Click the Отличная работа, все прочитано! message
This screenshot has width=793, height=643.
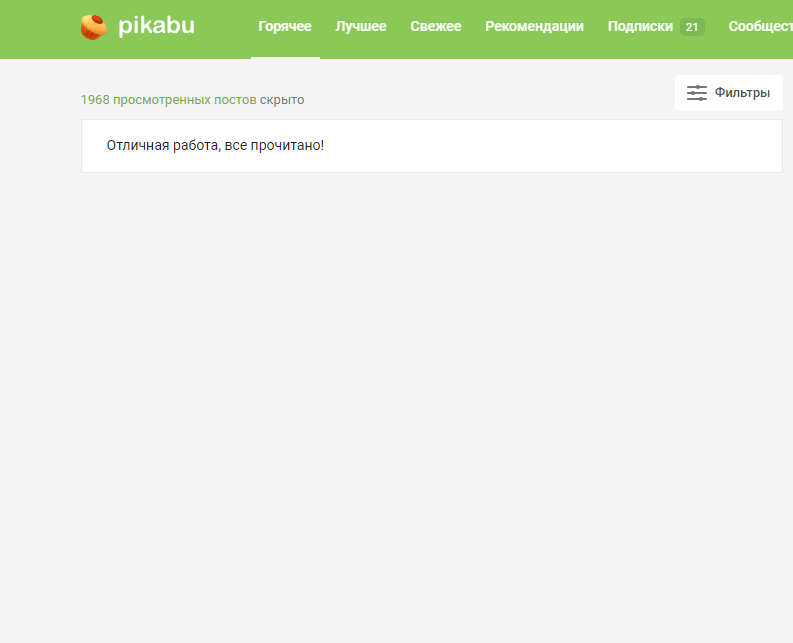pos(215,146)
